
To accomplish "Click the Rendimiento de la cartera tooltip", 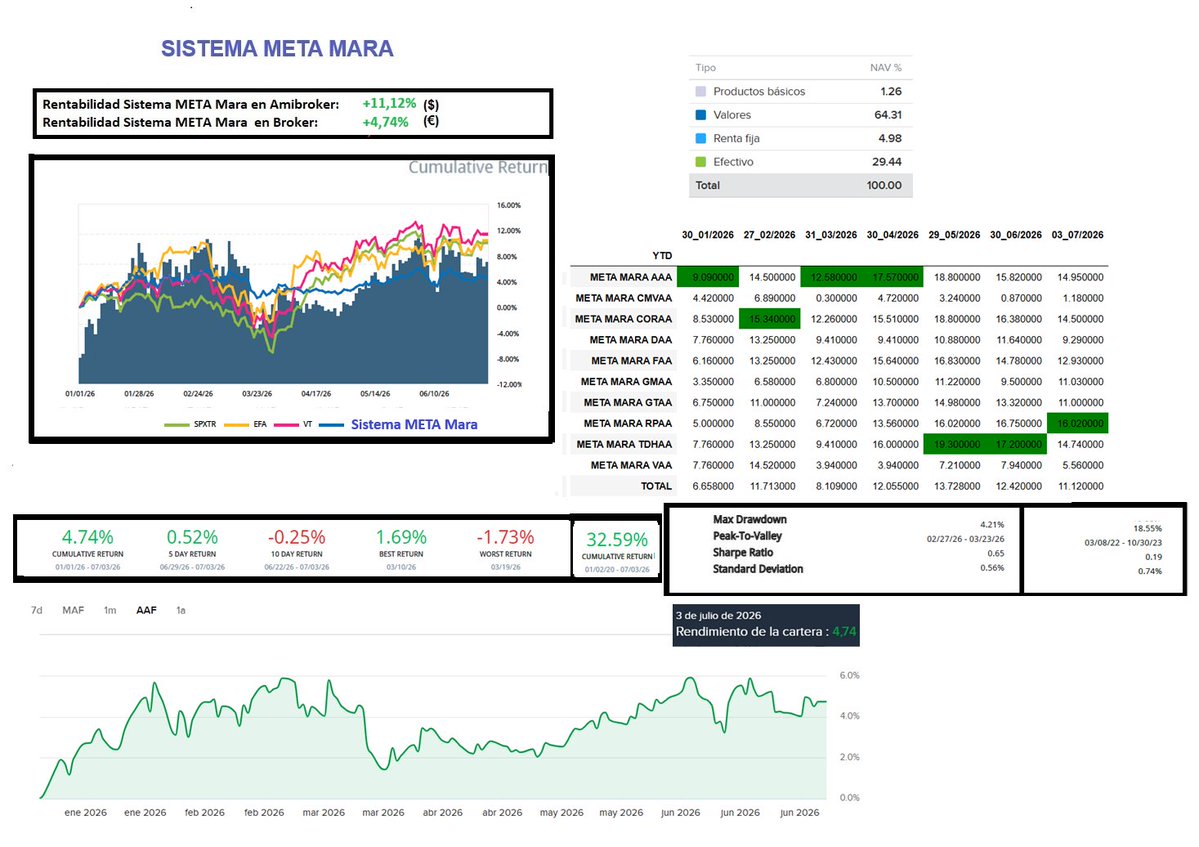I will [x=766, y=625].
